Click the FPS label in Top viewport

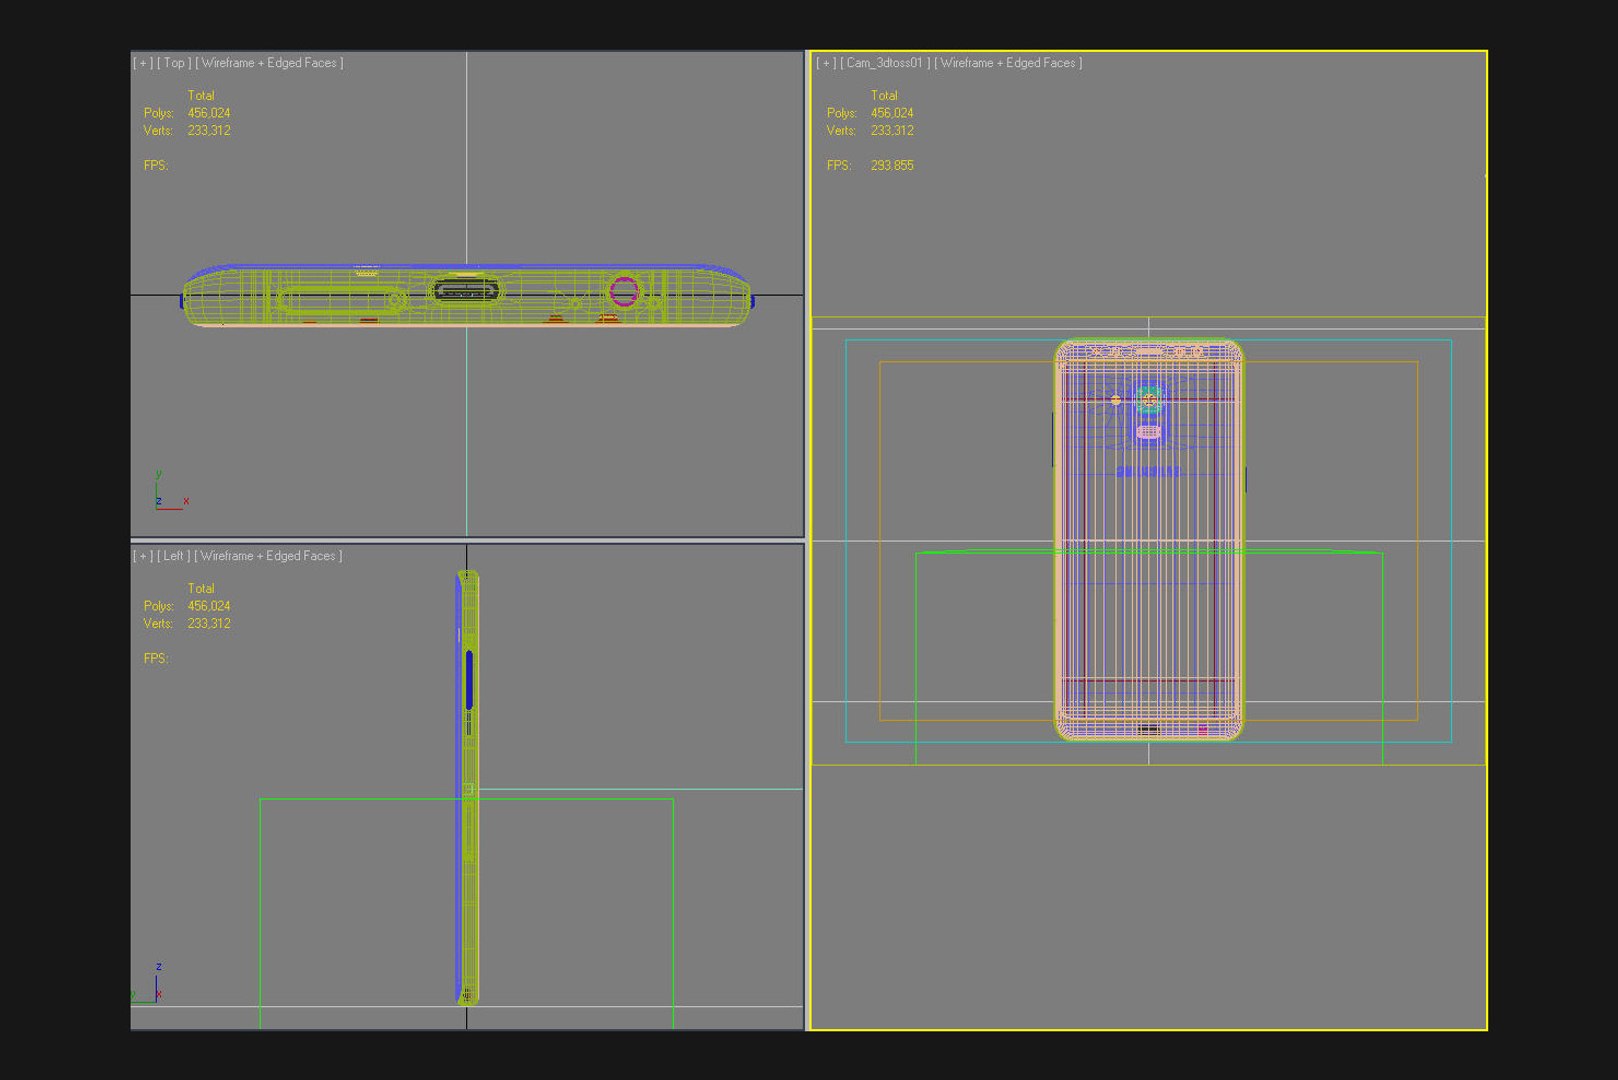point(156,166)
